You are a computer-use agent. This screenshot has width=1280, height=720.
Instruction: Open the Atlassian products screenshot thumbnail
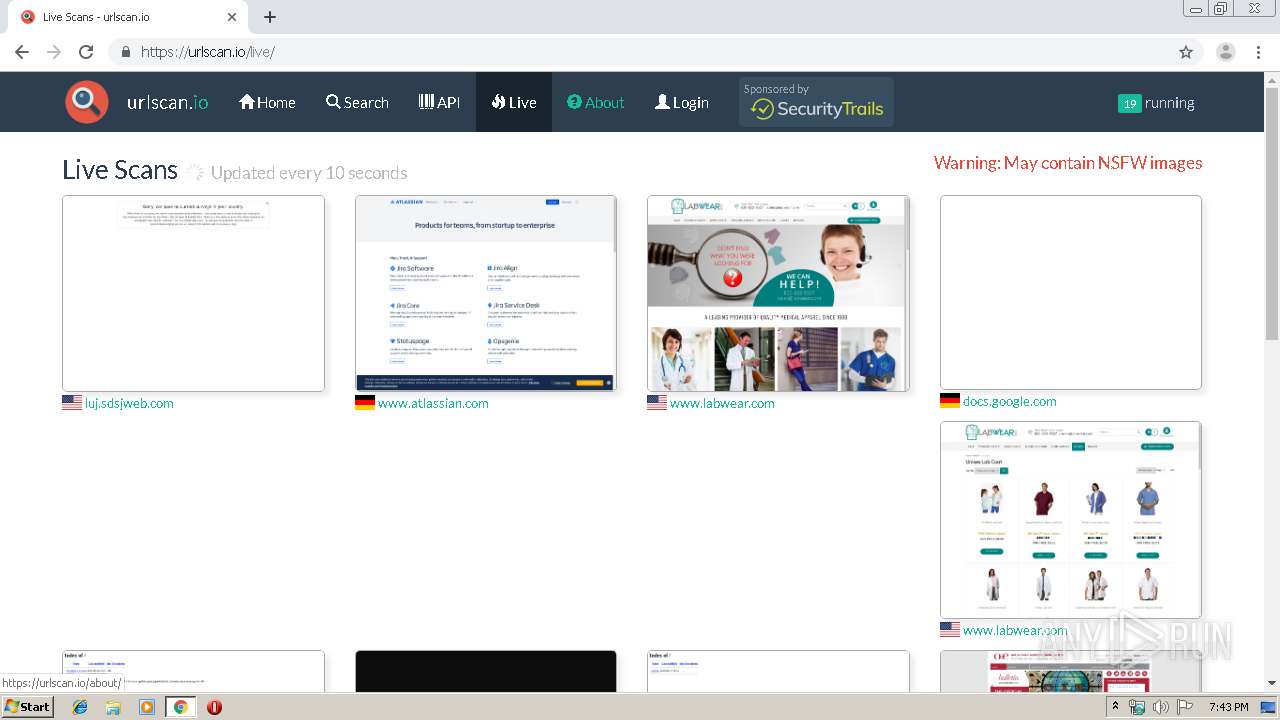pyautogui.click(x=485, y=293)
